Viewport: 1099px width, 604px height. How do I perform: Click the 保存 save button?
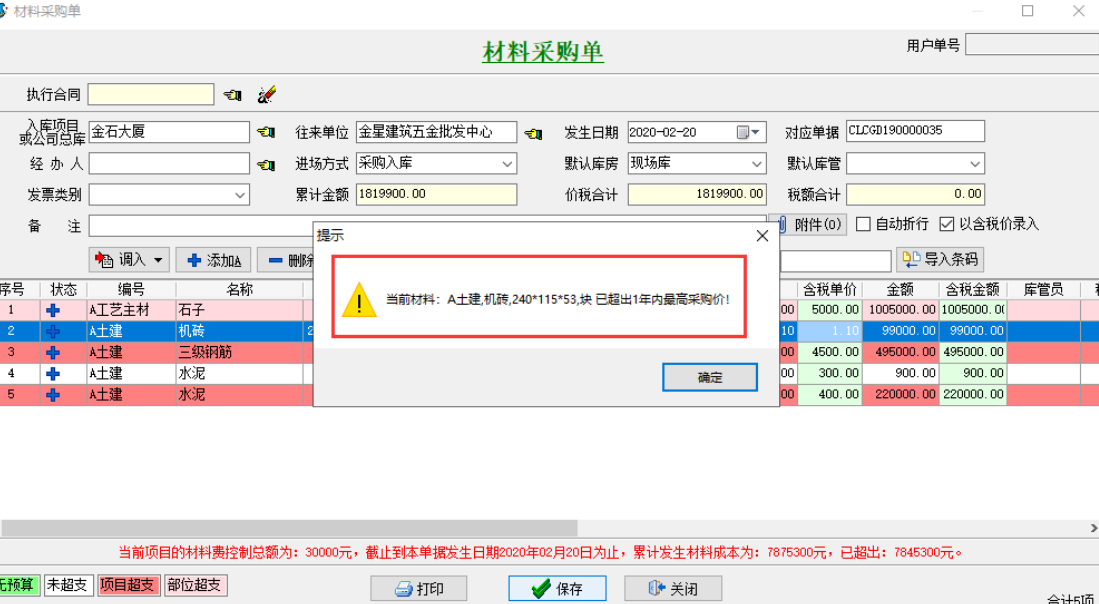point(556,588)
